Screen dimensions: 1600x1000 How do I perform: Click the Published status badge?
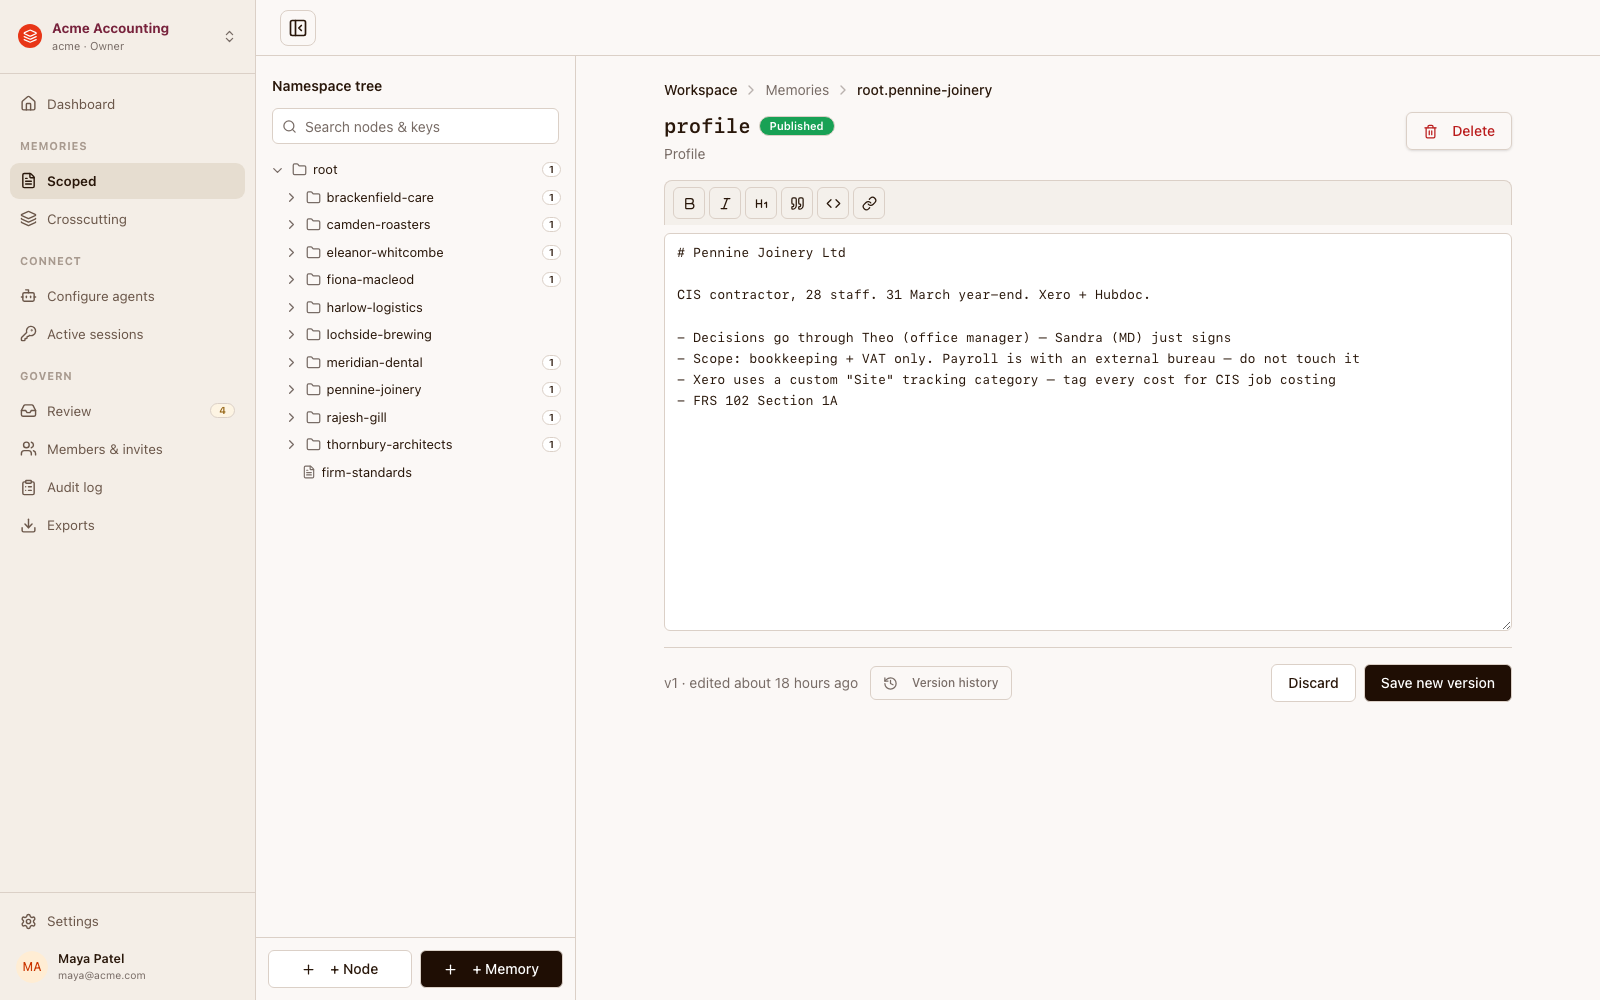[x=797, y=126]
